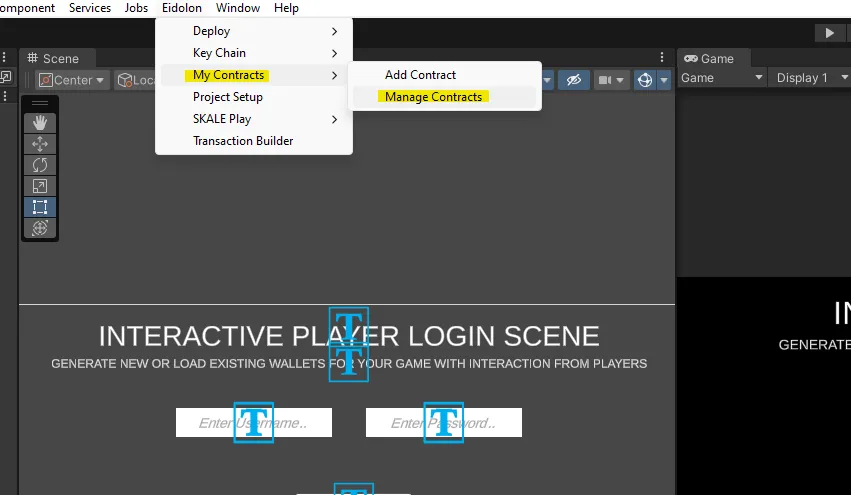Screen dimensions: 851x495
Task: Click the Enter Username input field
Action: point(253,423)
